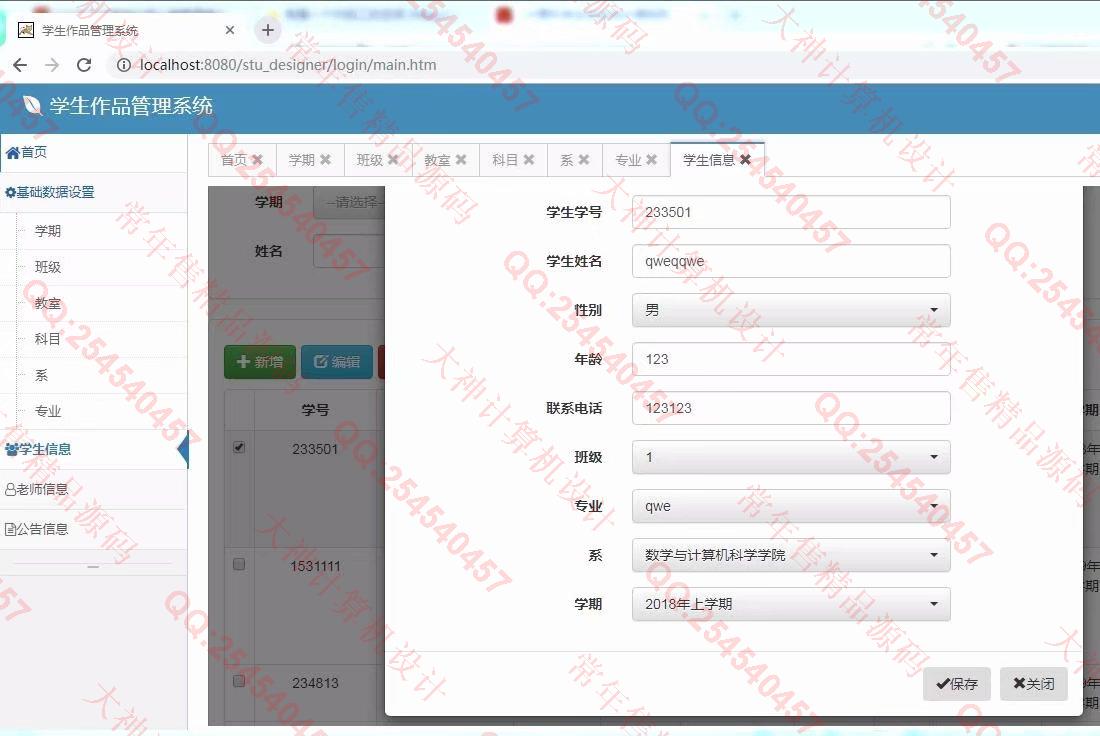This screenshot has width=1100, height=736.
Task: Open the 系 dropdown in the form
Action: point(791,556)
